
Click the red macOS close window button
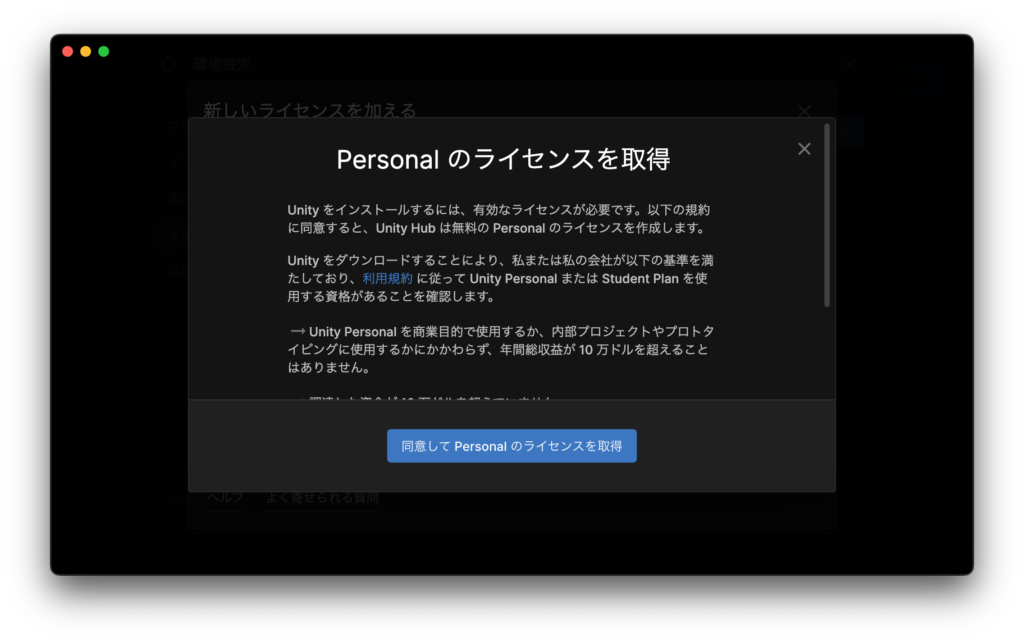tap(67, 52)
